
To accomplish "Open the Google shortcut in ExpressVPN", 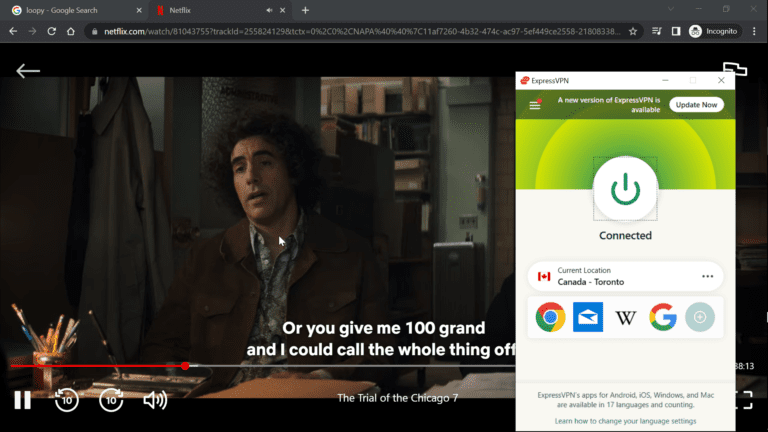I will (x=662, y=318).
